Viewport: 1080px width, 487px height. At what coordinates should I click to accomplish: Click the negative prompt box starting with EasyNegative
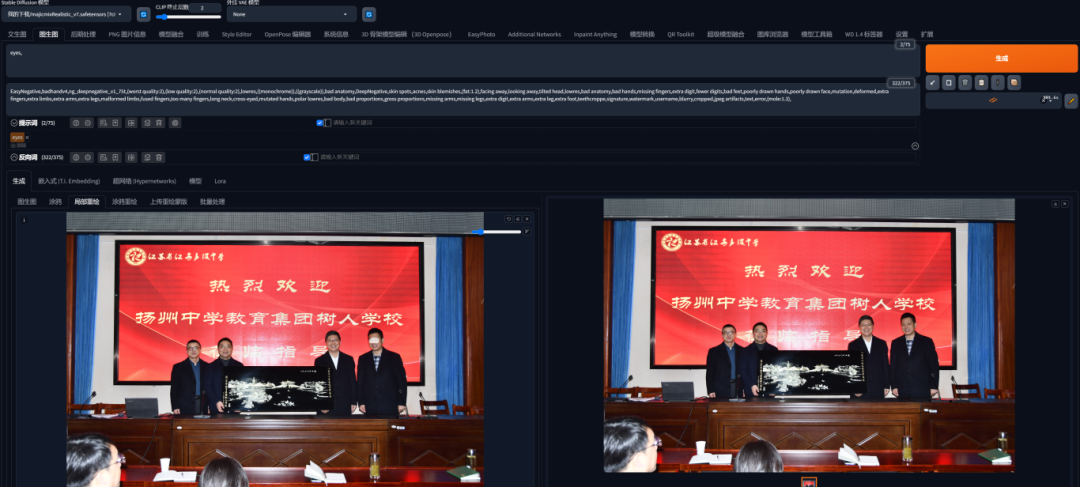(463, 100)
